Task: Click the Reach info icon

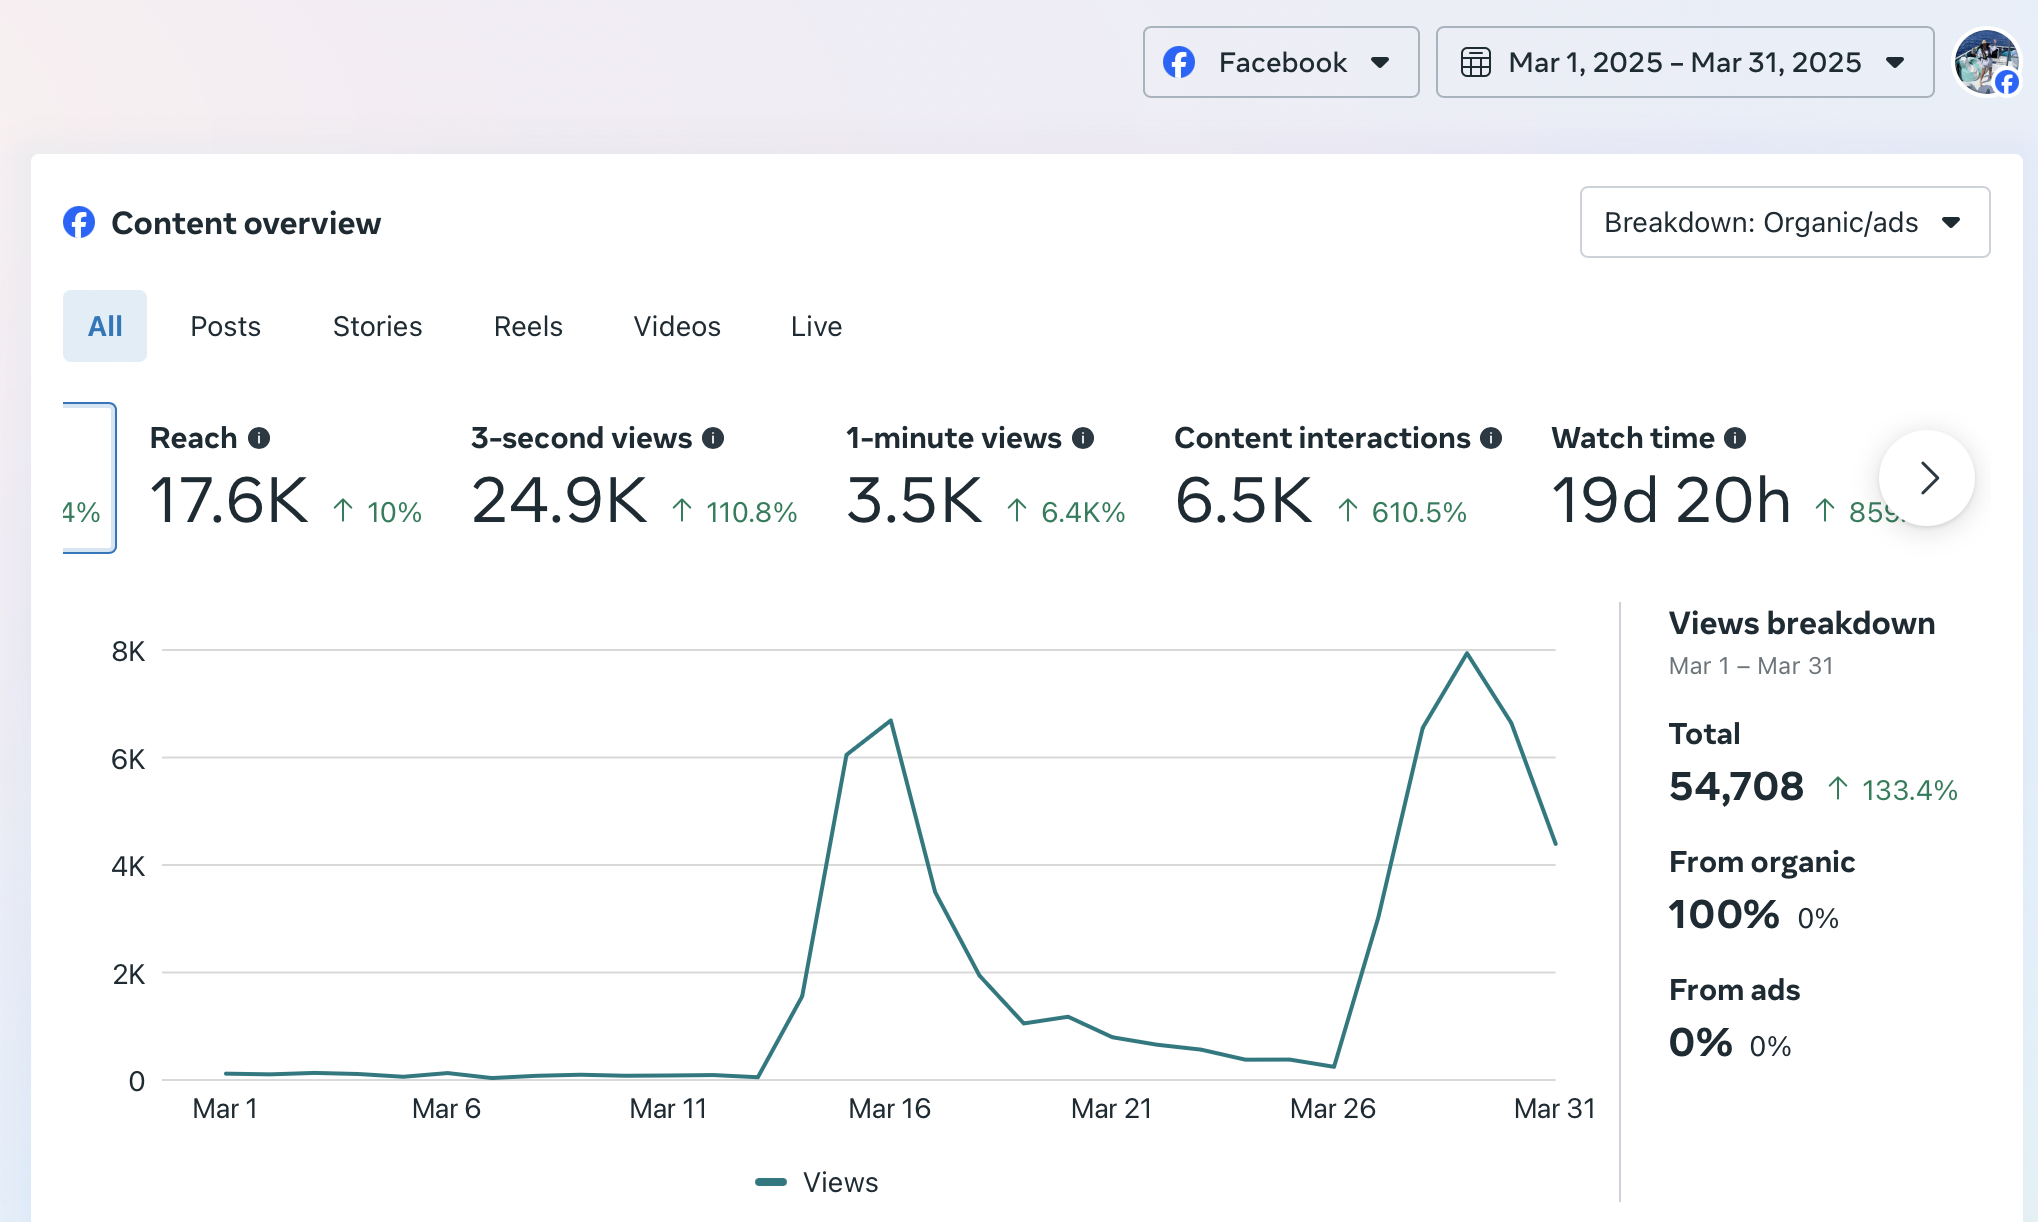Action: click(259, 438)
